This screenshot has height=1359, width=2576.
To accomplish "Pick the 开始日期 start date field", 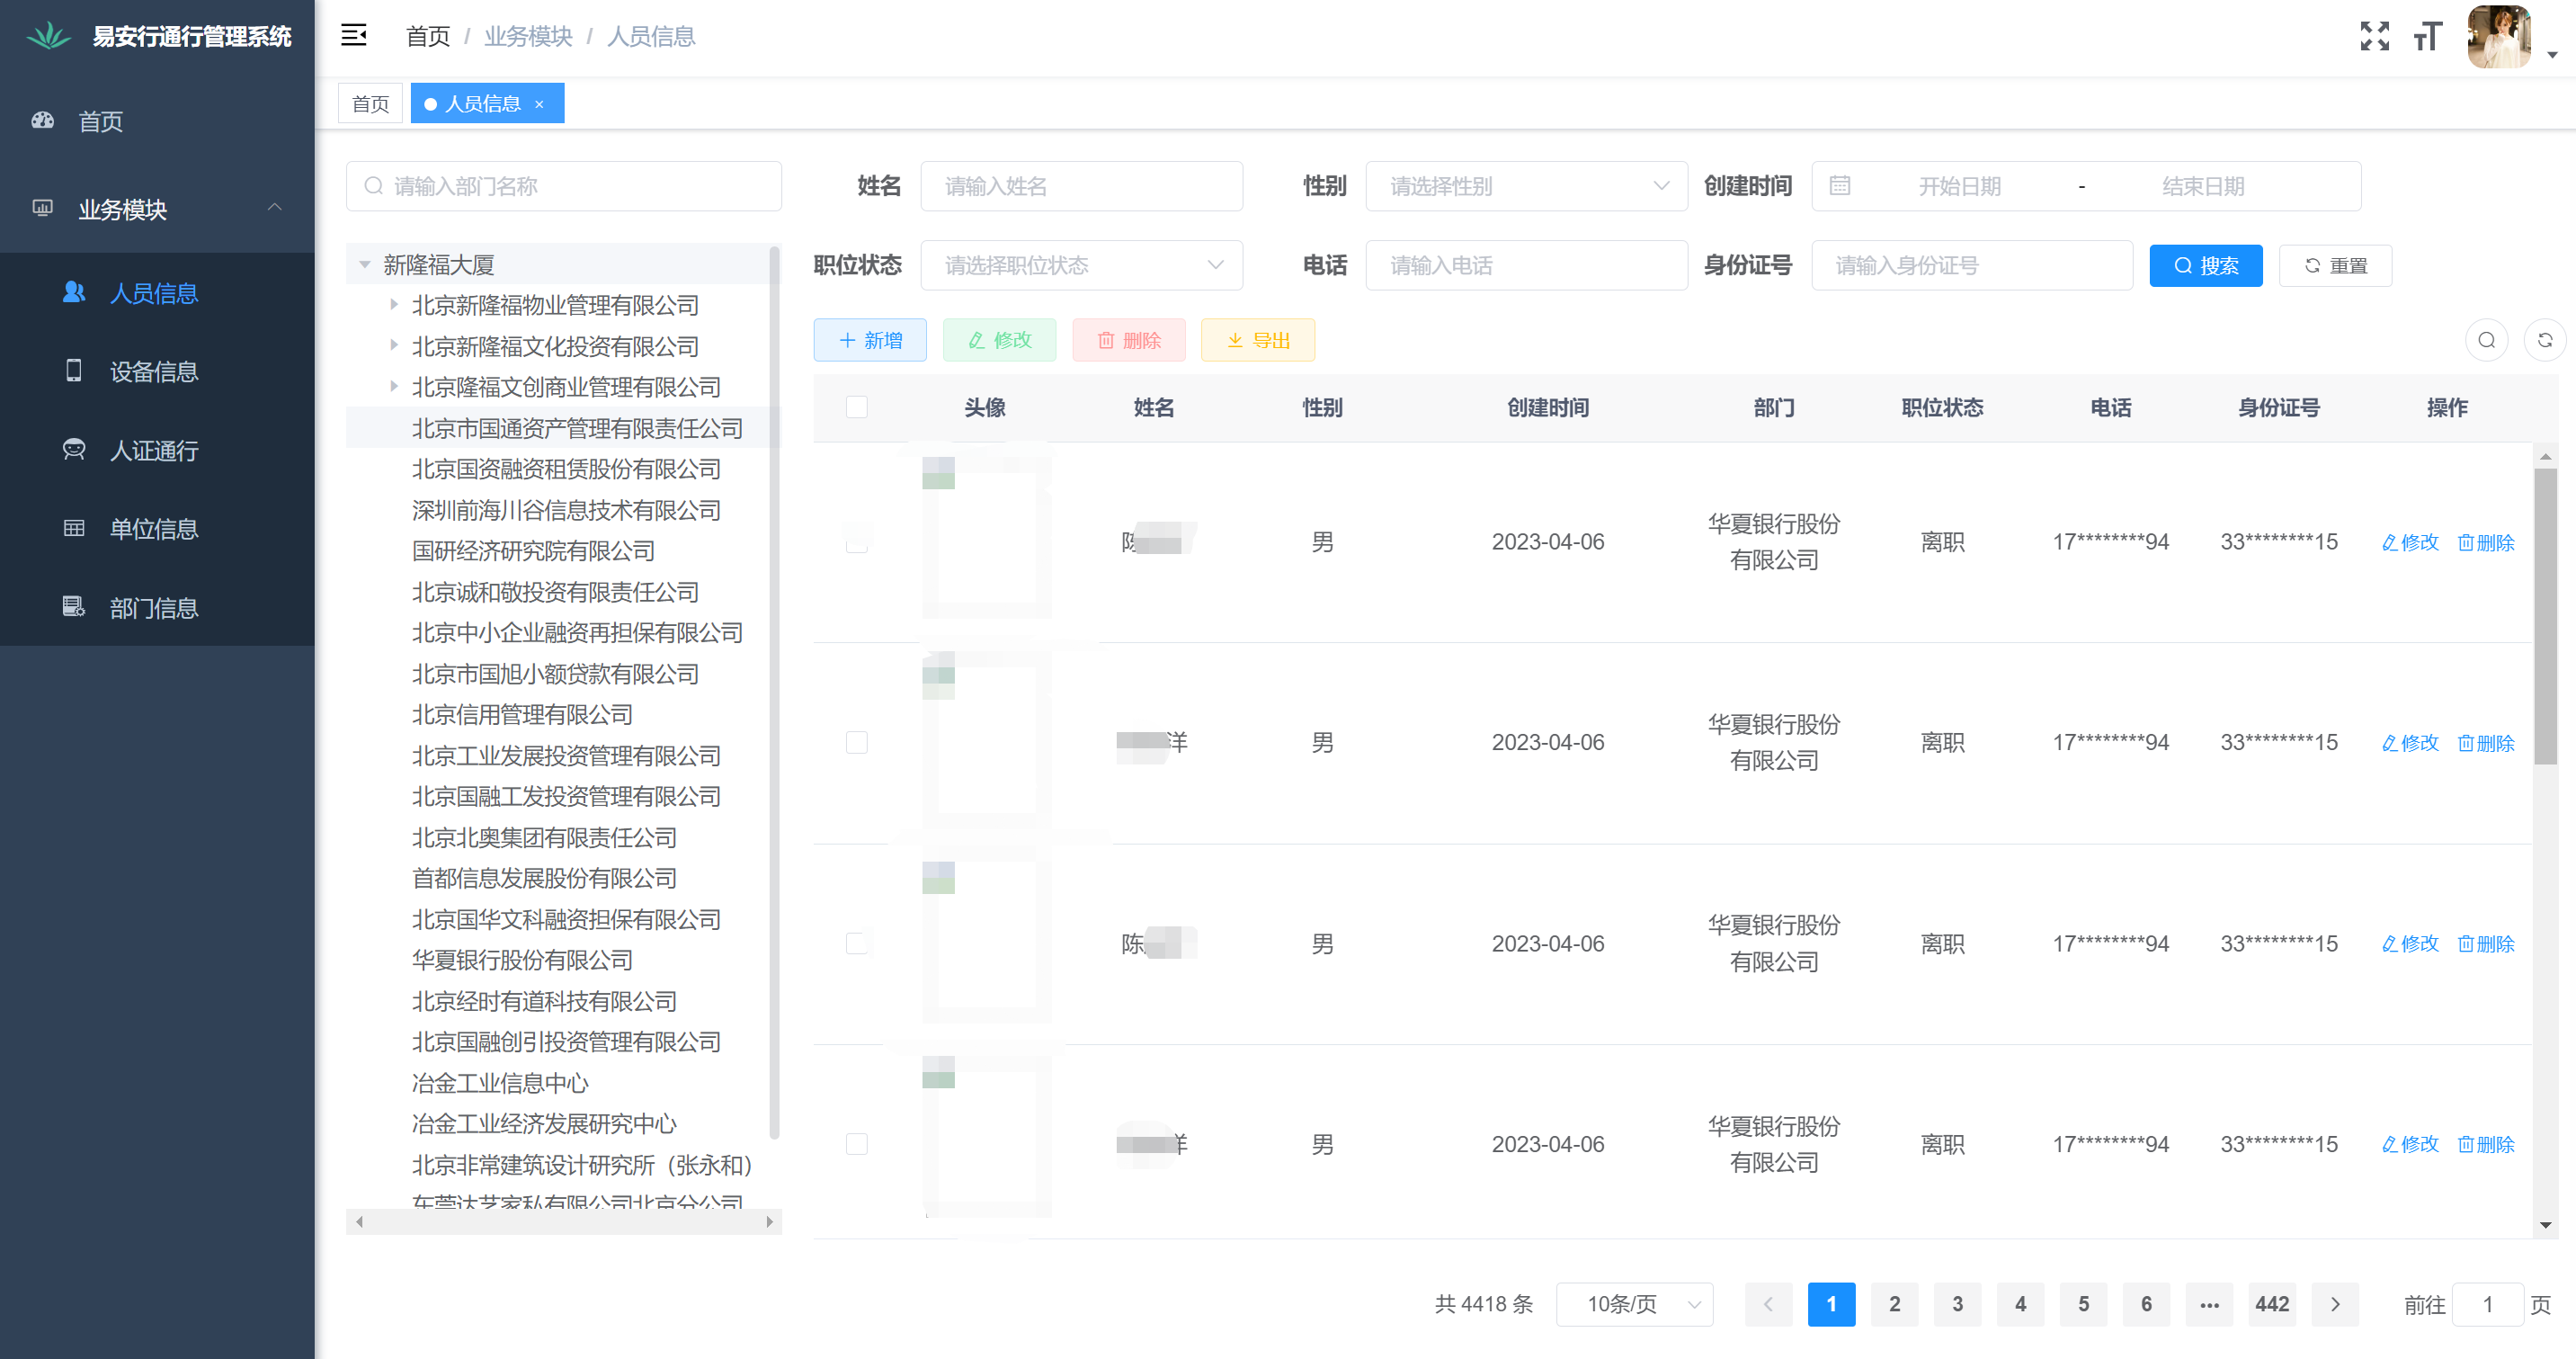I will click(x=1959, y=186).
